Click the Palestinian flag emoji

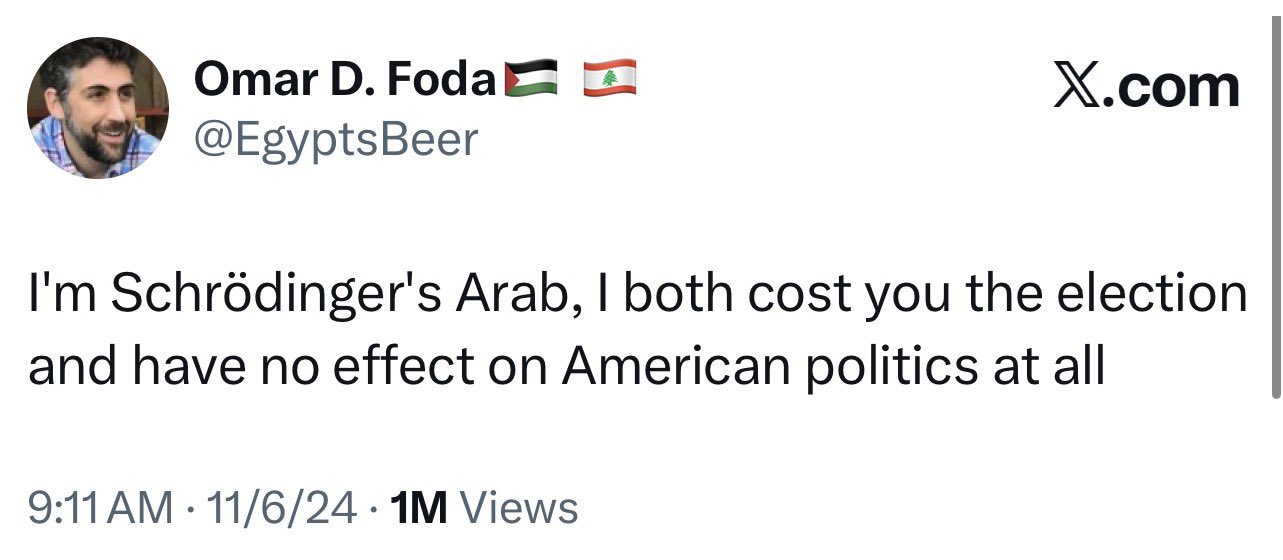point(530,78)
